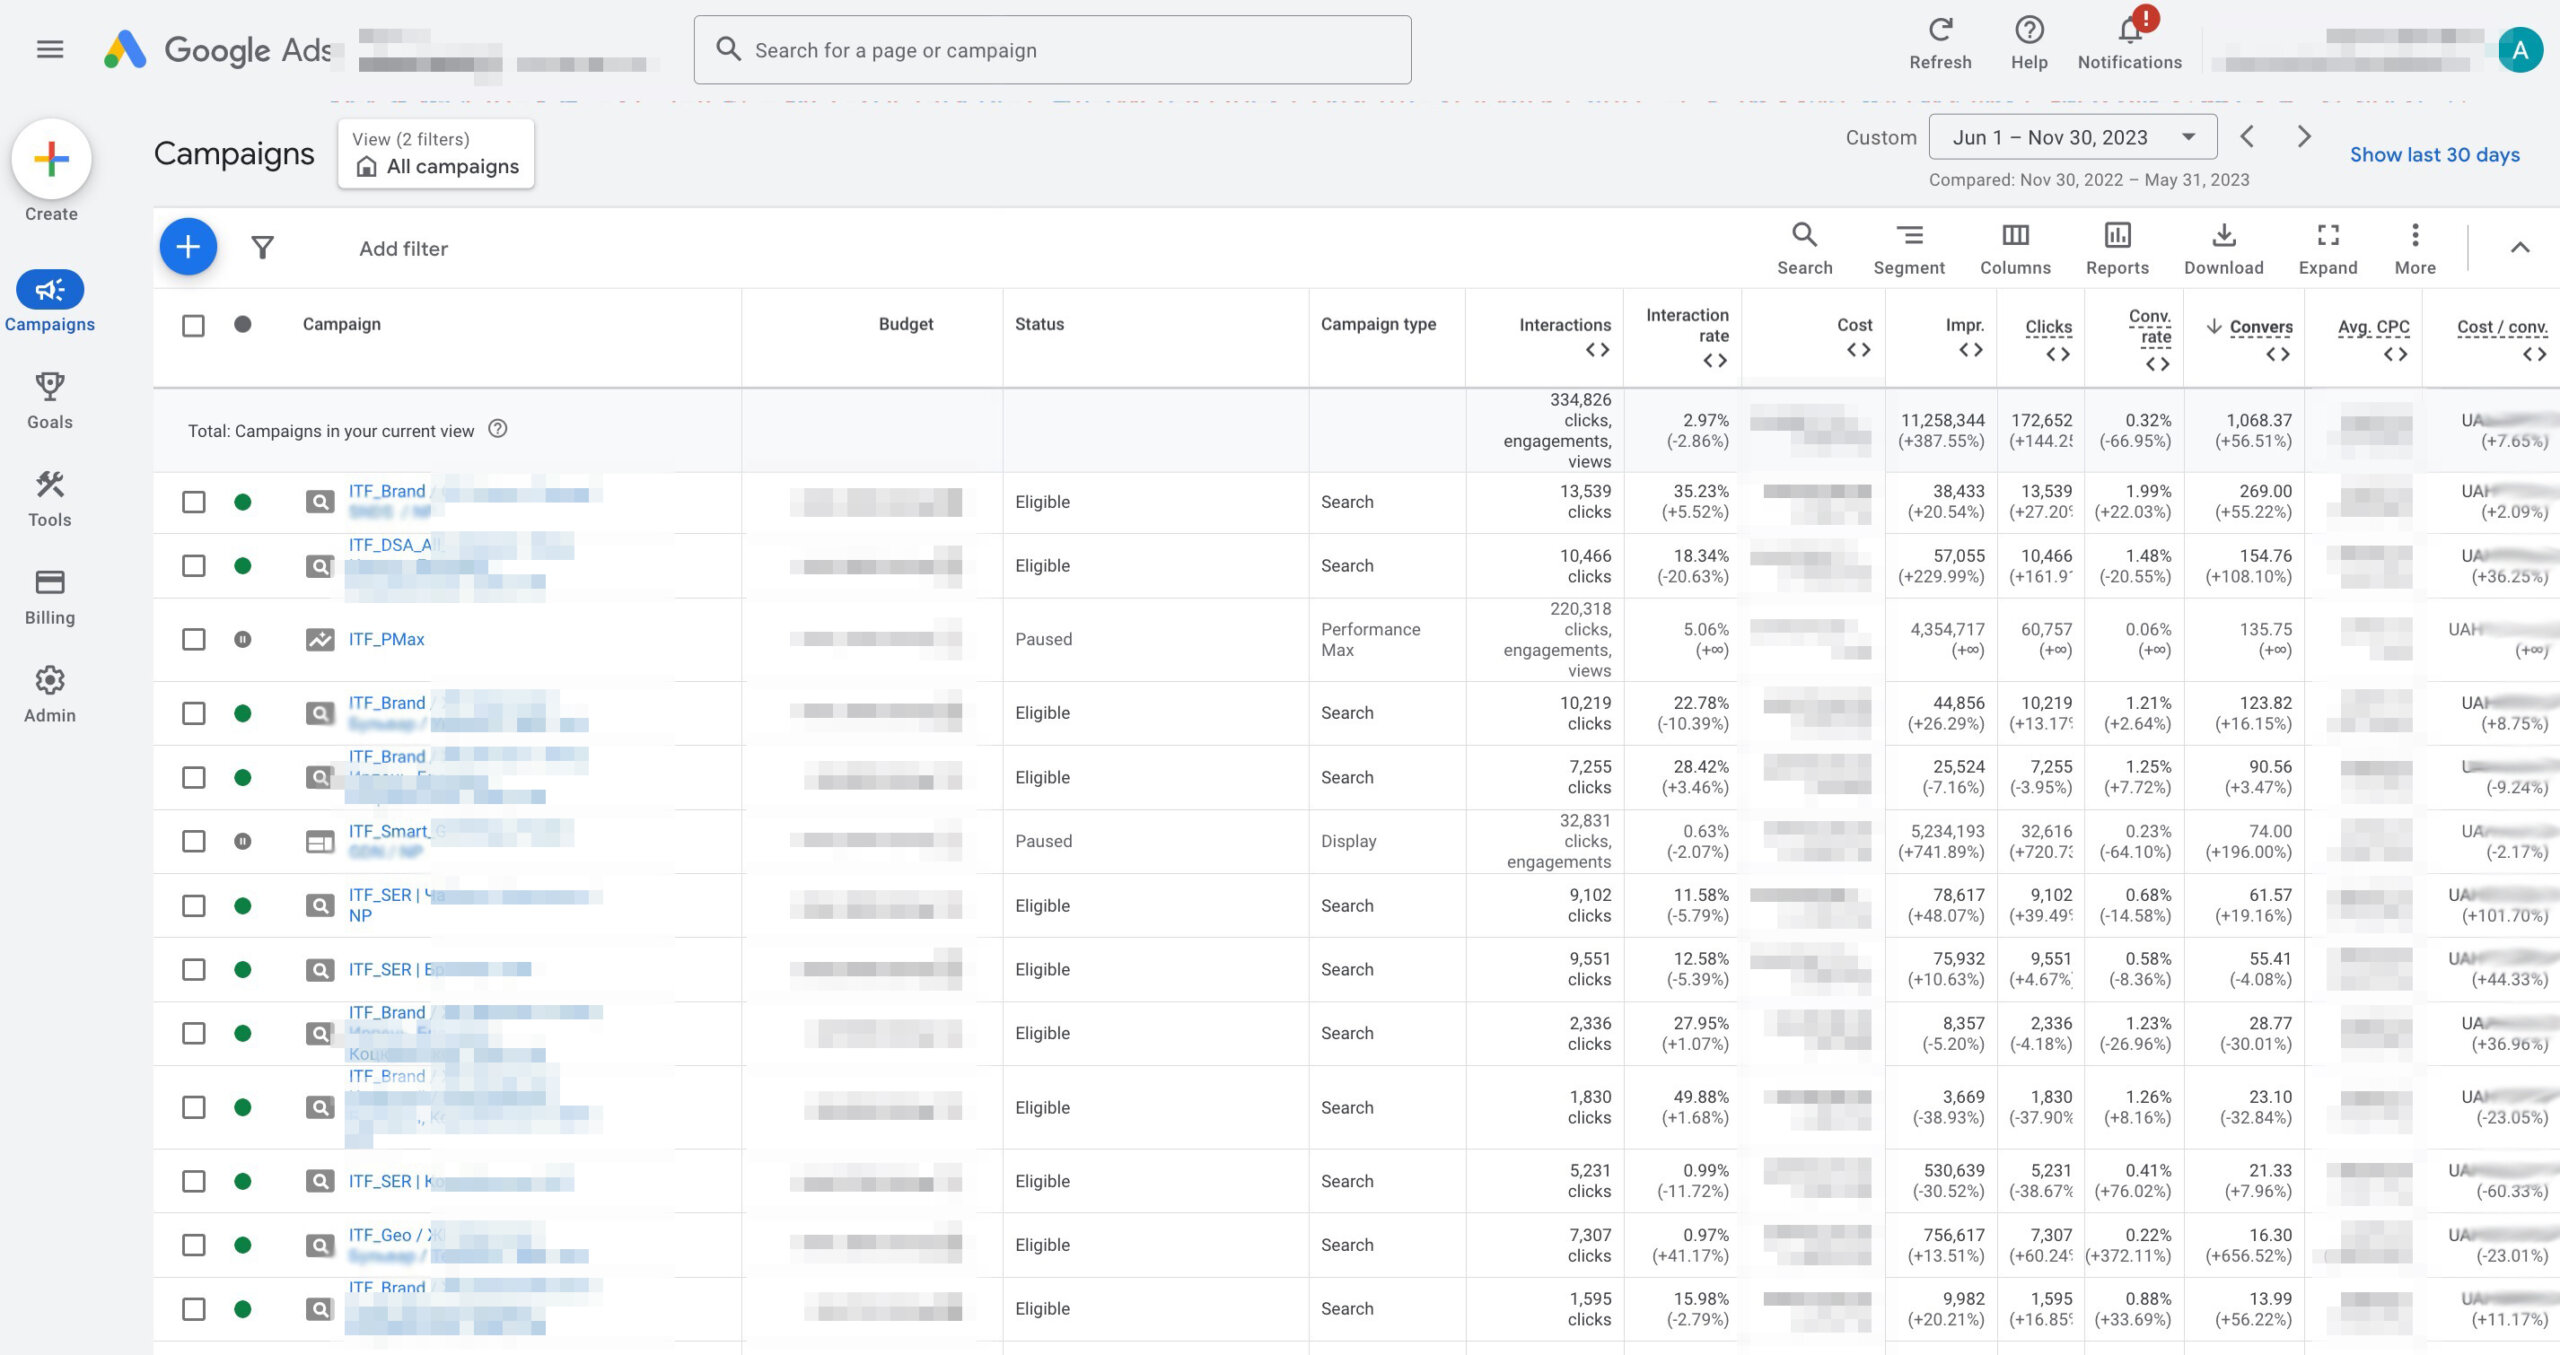Viewport: 2560px width, 1355px height.
Task: Go to Billing in the sidebar
Action: pos(49,596)
